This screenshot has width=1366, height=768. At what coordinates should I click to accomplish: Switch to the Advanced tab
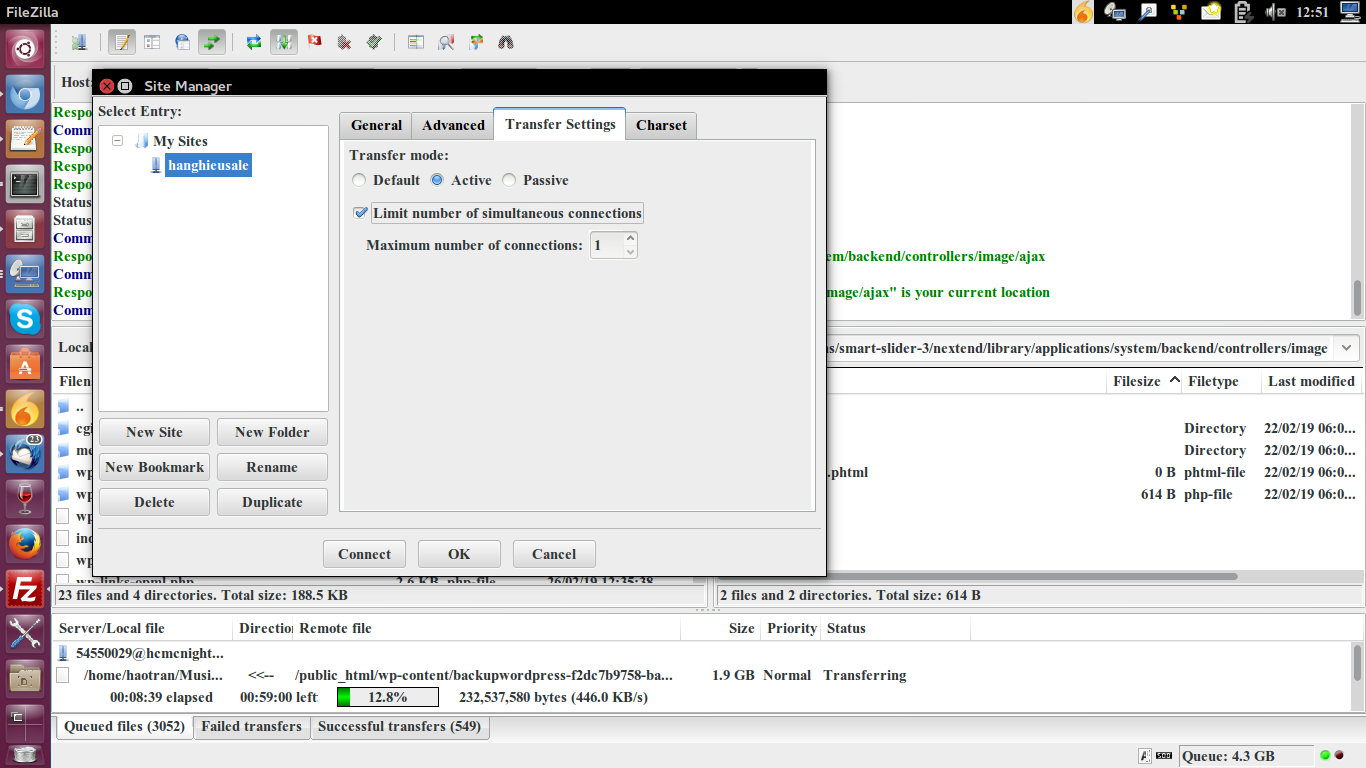coord(453,125)
